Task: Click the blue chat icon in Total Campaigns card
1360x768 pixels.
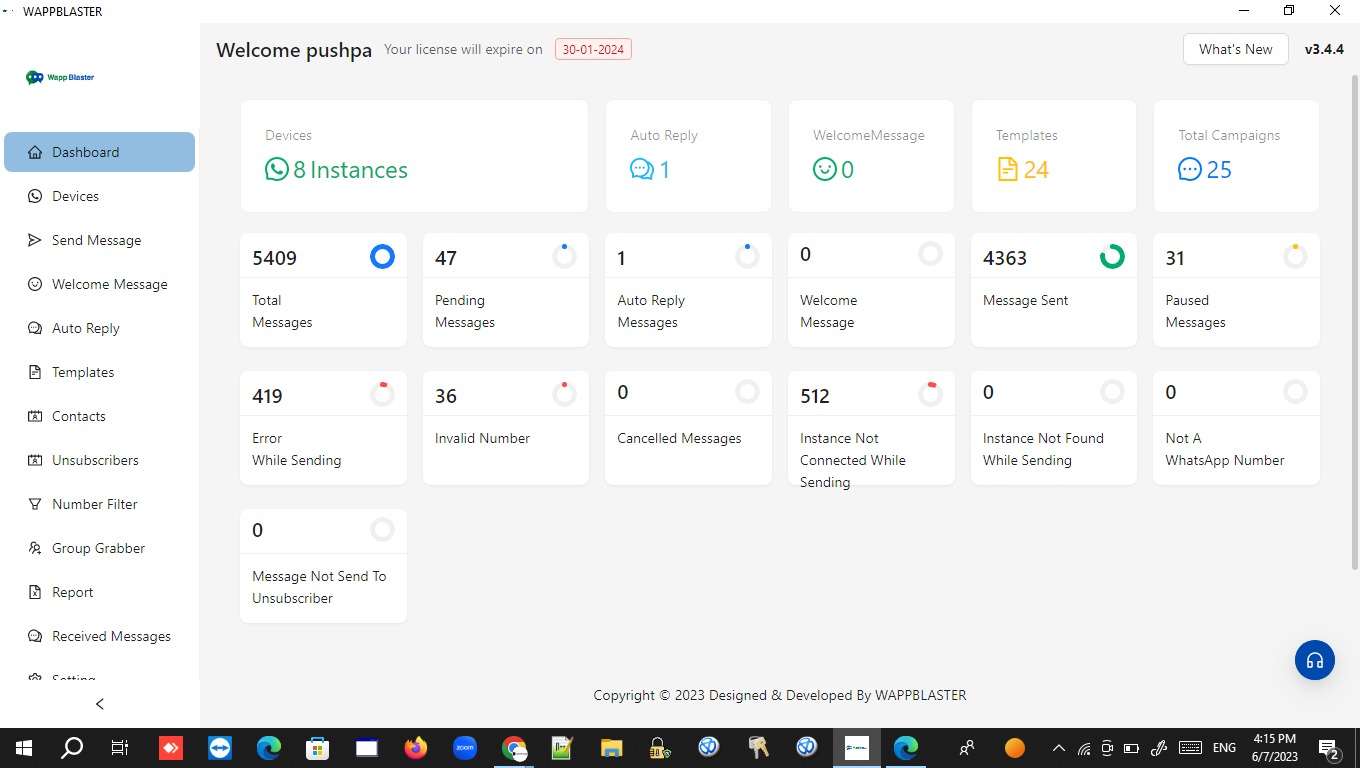Action: (1190, 169)
